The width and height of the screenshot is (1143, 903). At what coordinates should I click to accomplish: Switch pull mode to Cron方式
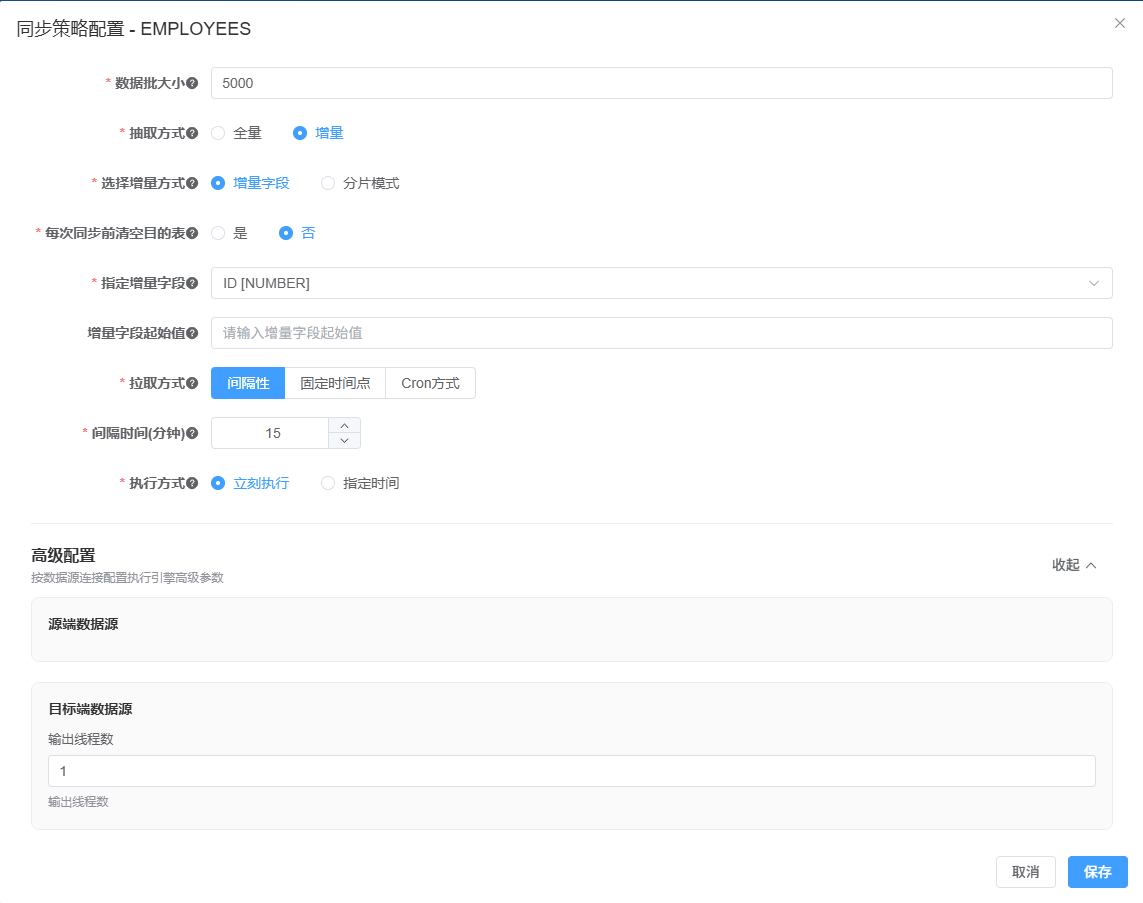coord(430,383)
